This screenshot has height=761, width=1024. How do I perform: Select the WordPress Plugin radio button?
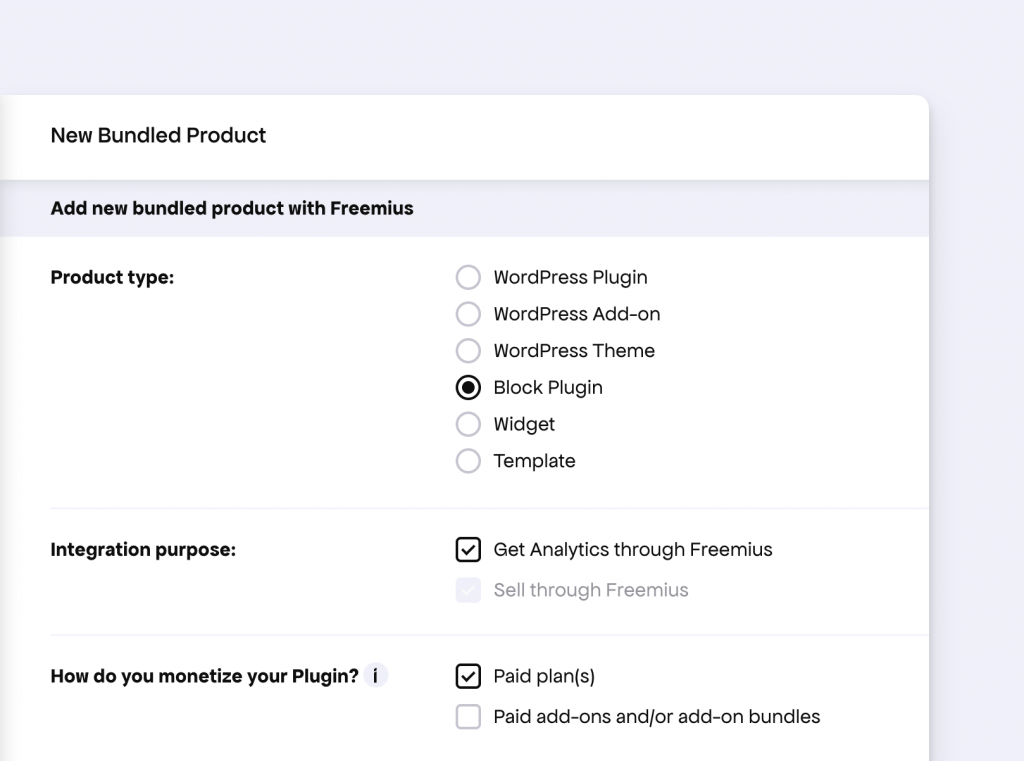pos(468,278)
